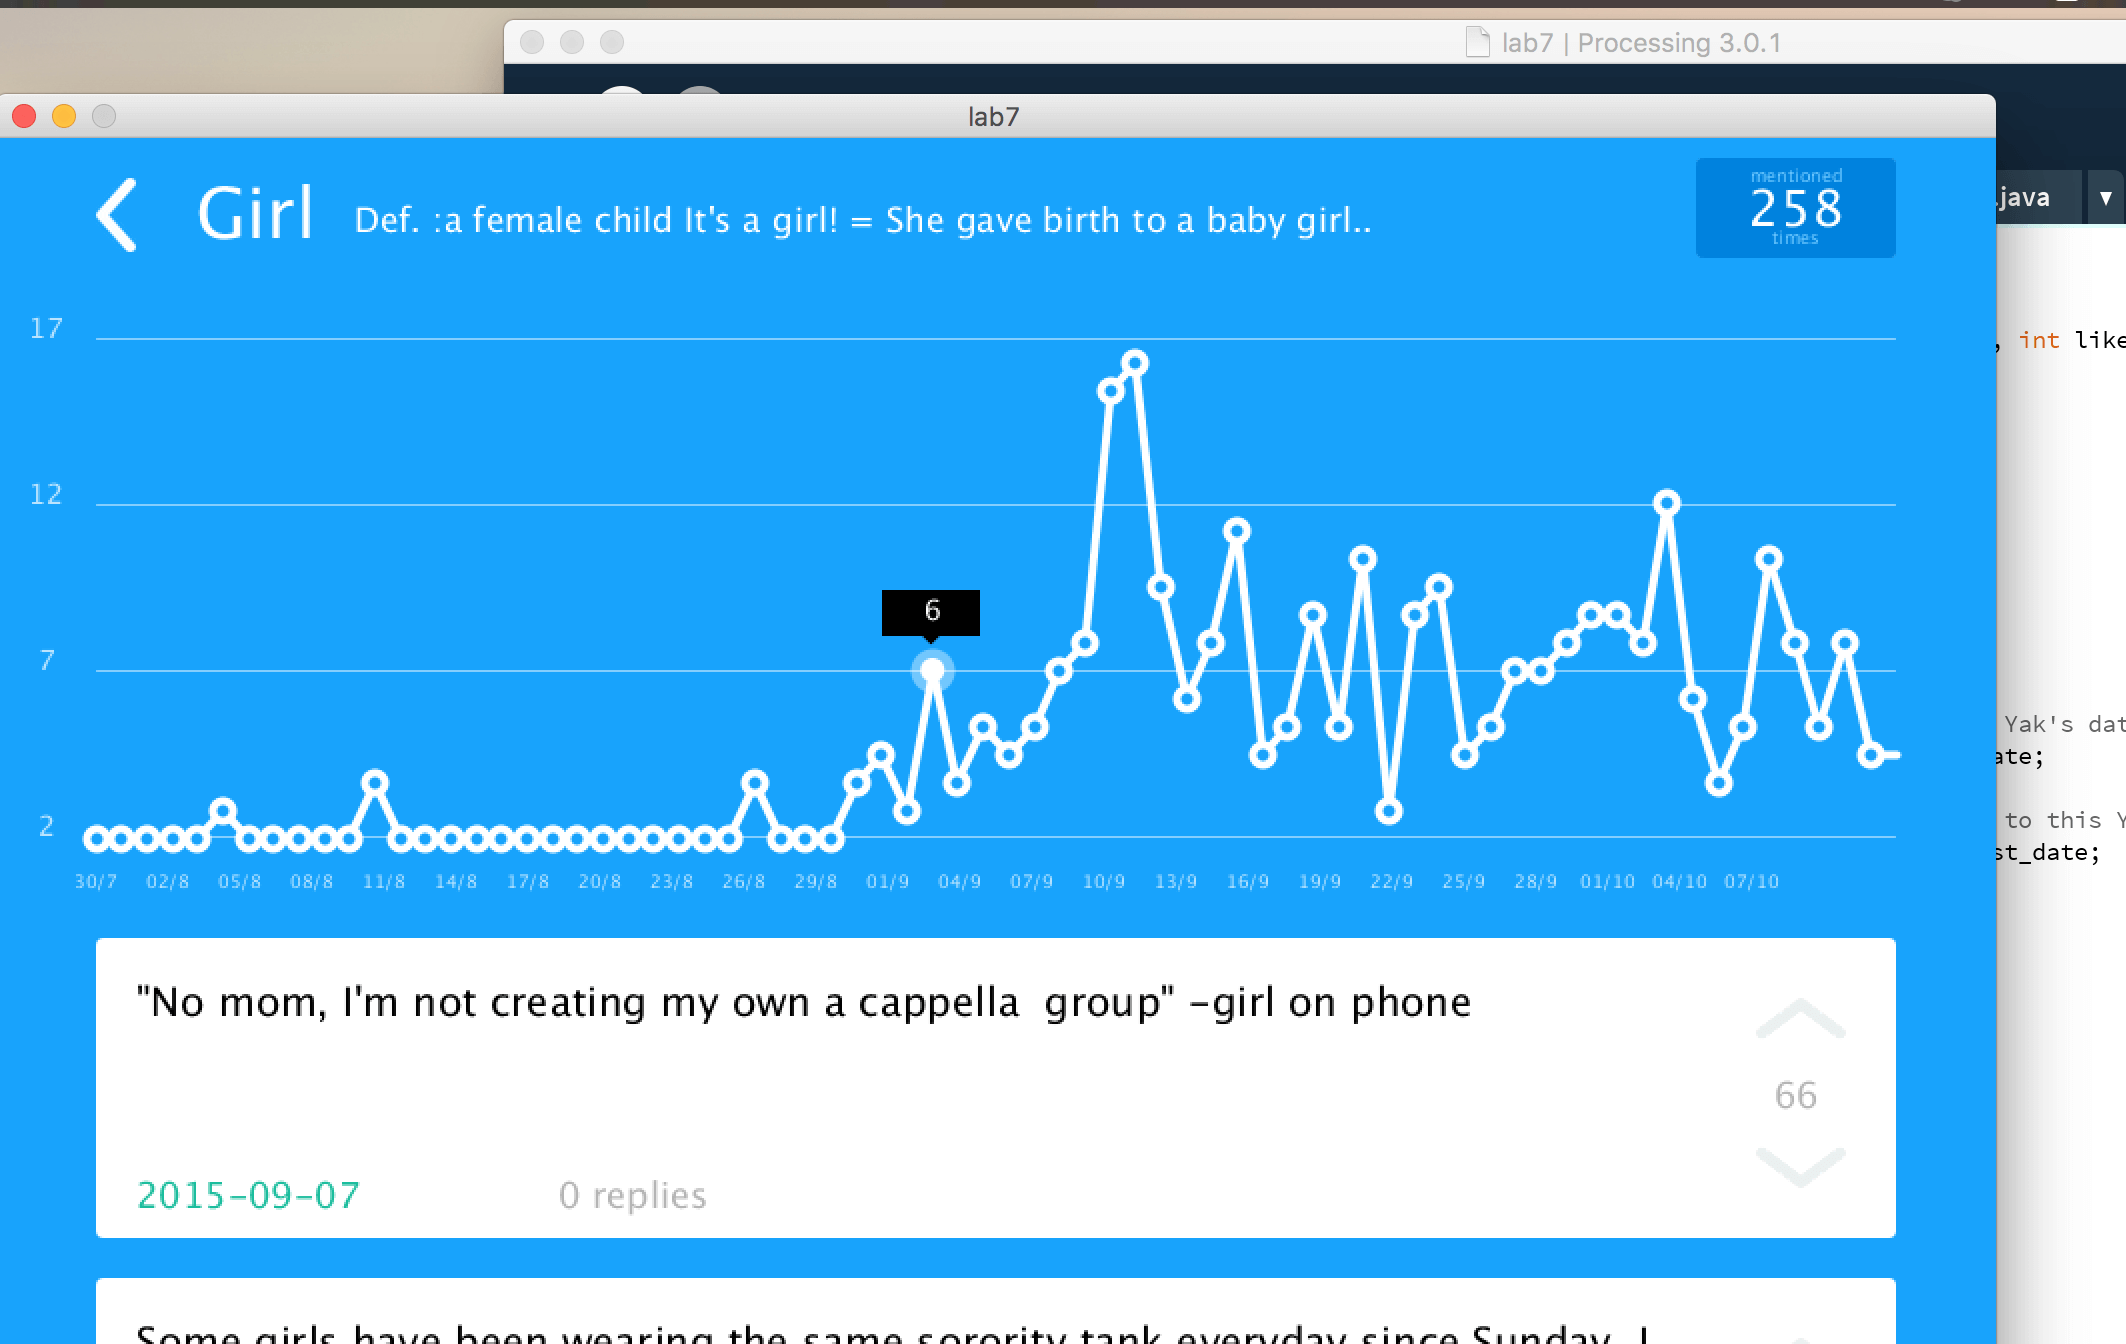
Task: Click the 10/9 date label on the axis
Action: pyautogui.click(x=1104, y=882)
